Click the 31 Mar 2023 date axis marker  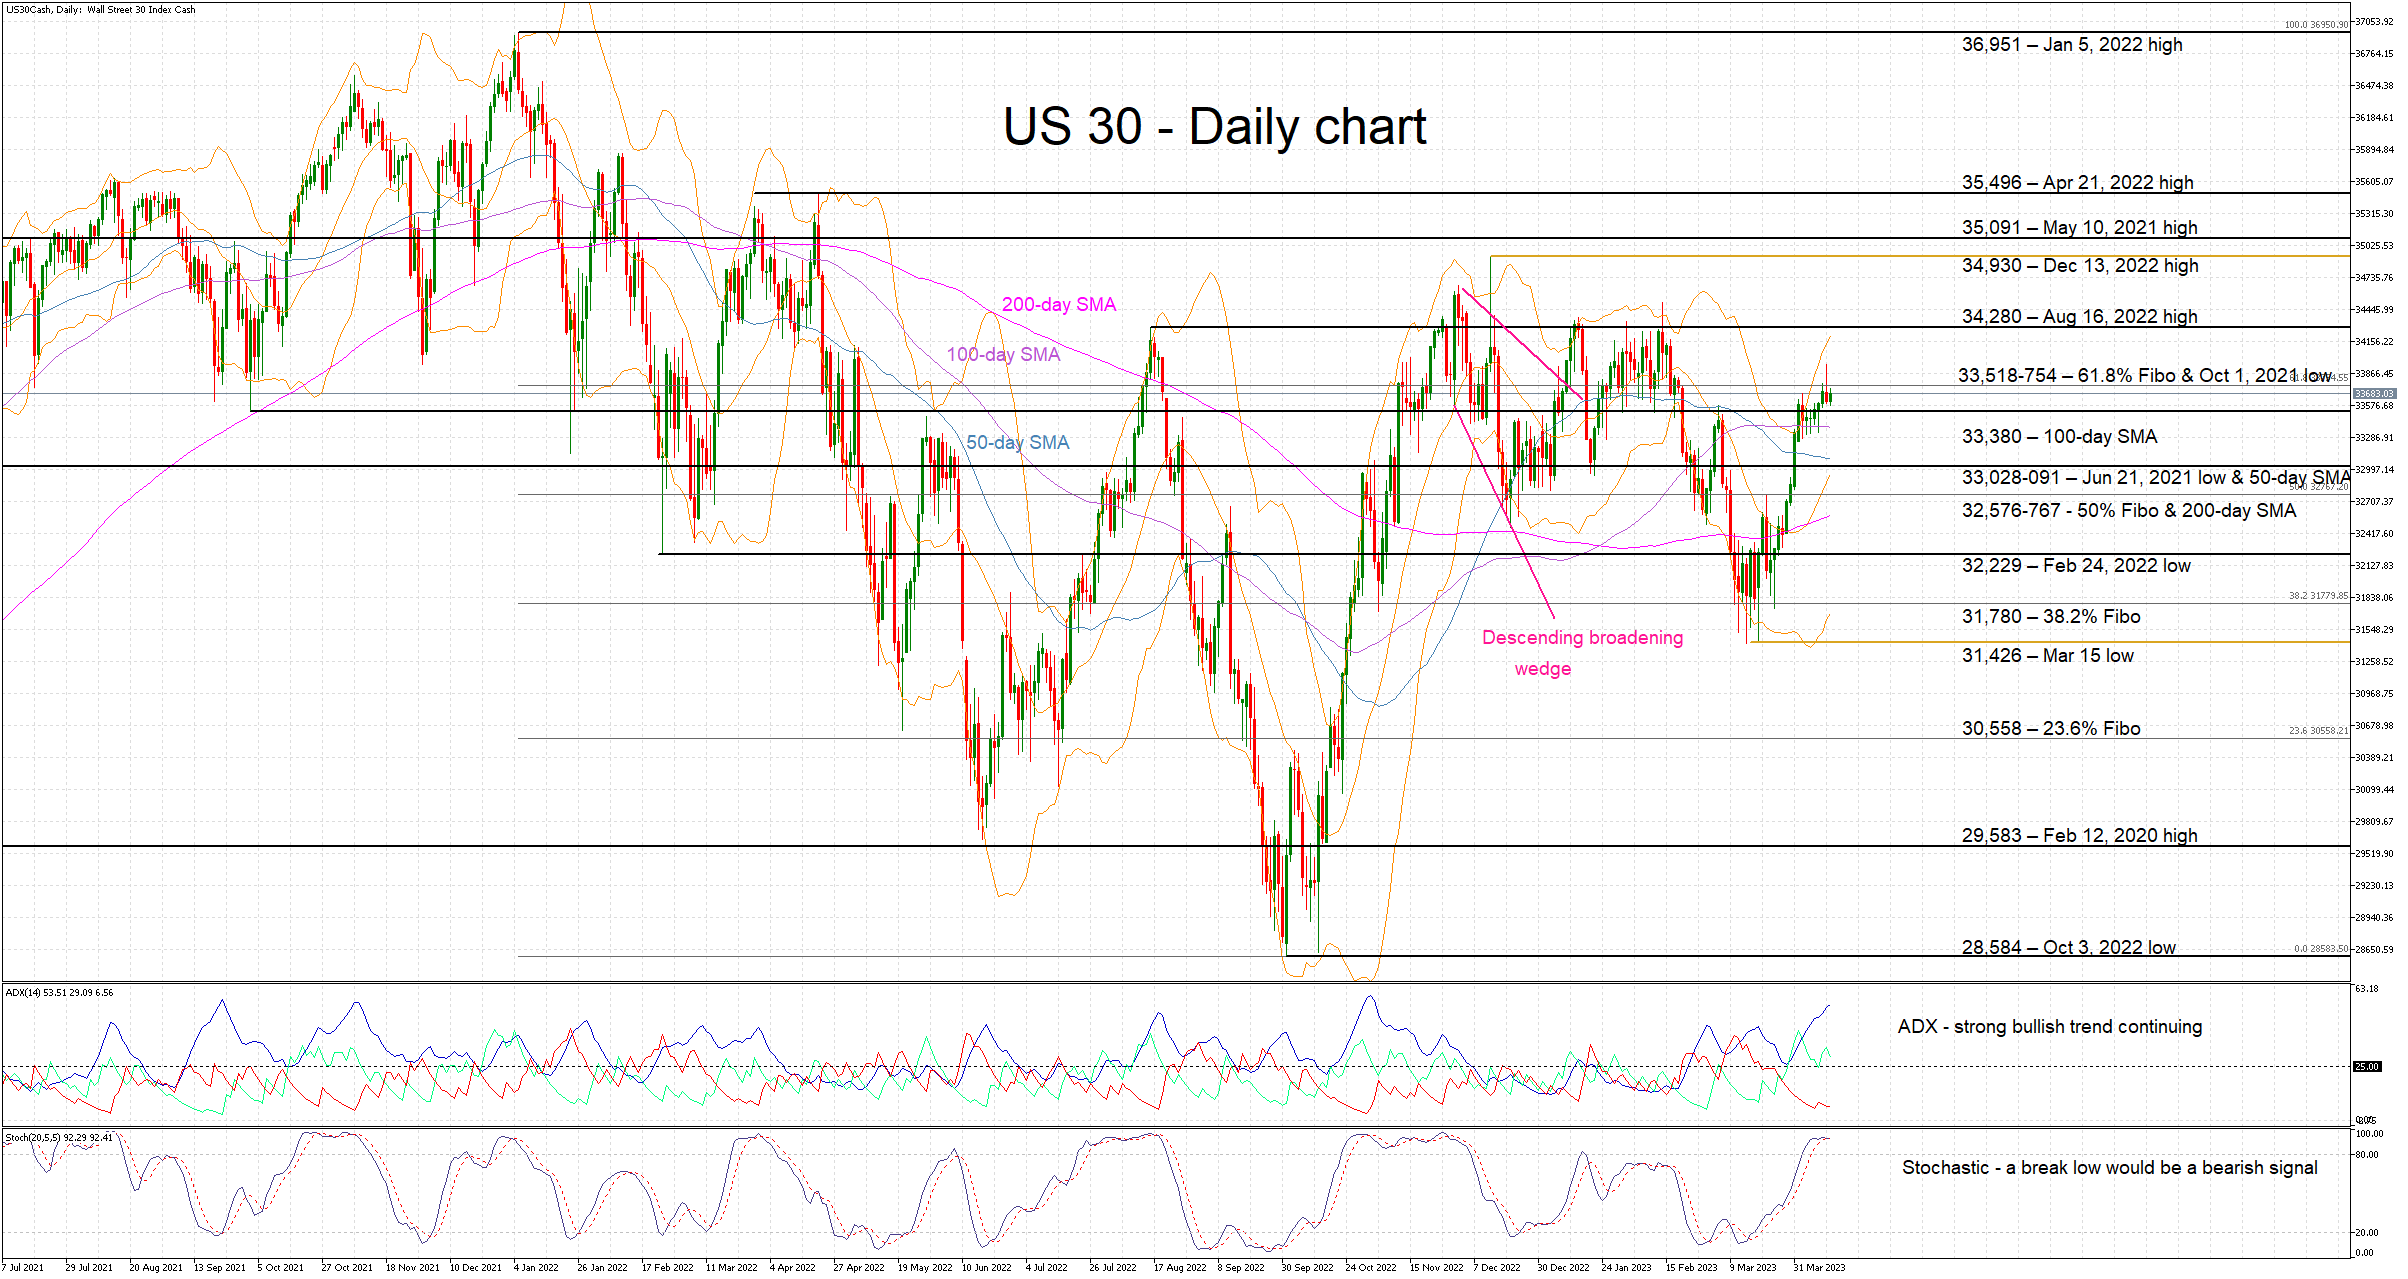(1819, 1267)
